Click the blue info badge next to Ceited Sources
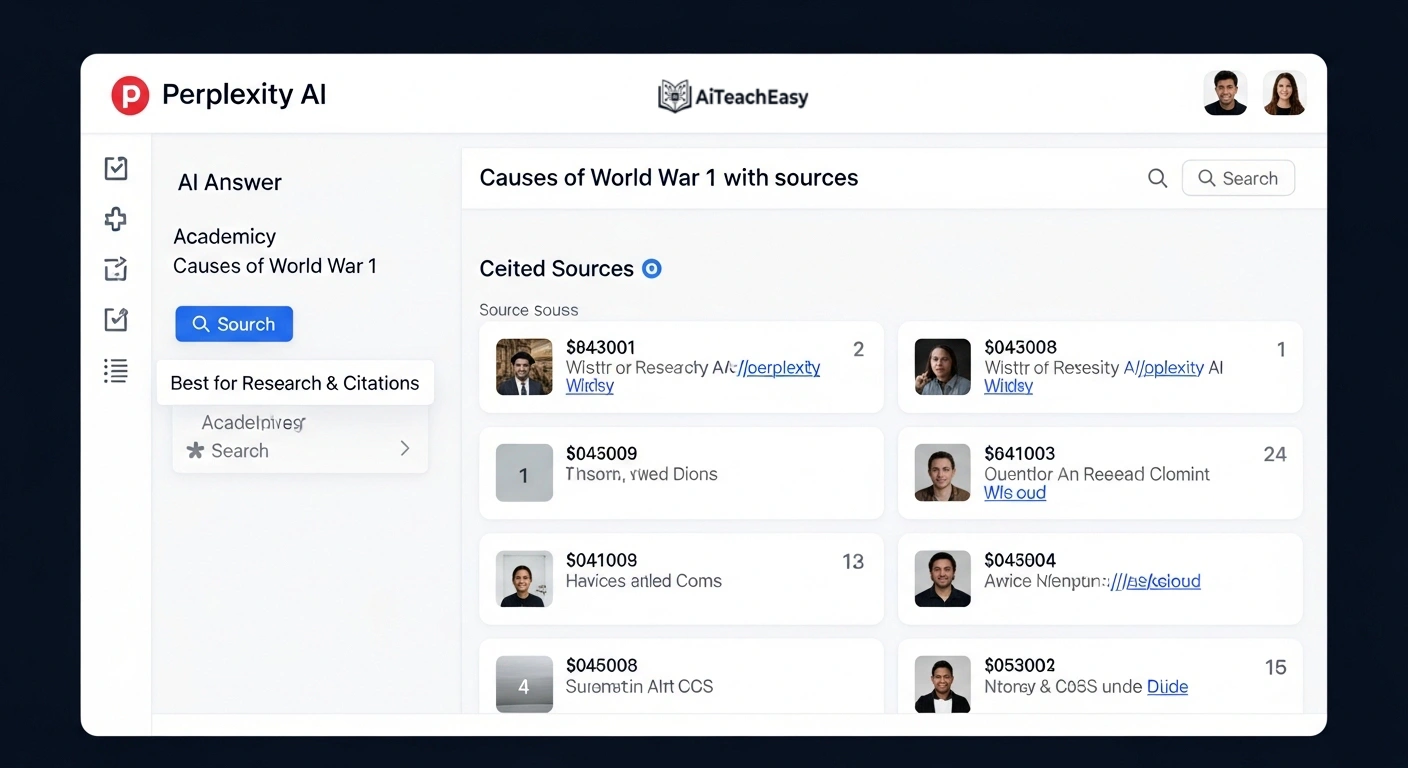 coord(651,268)
